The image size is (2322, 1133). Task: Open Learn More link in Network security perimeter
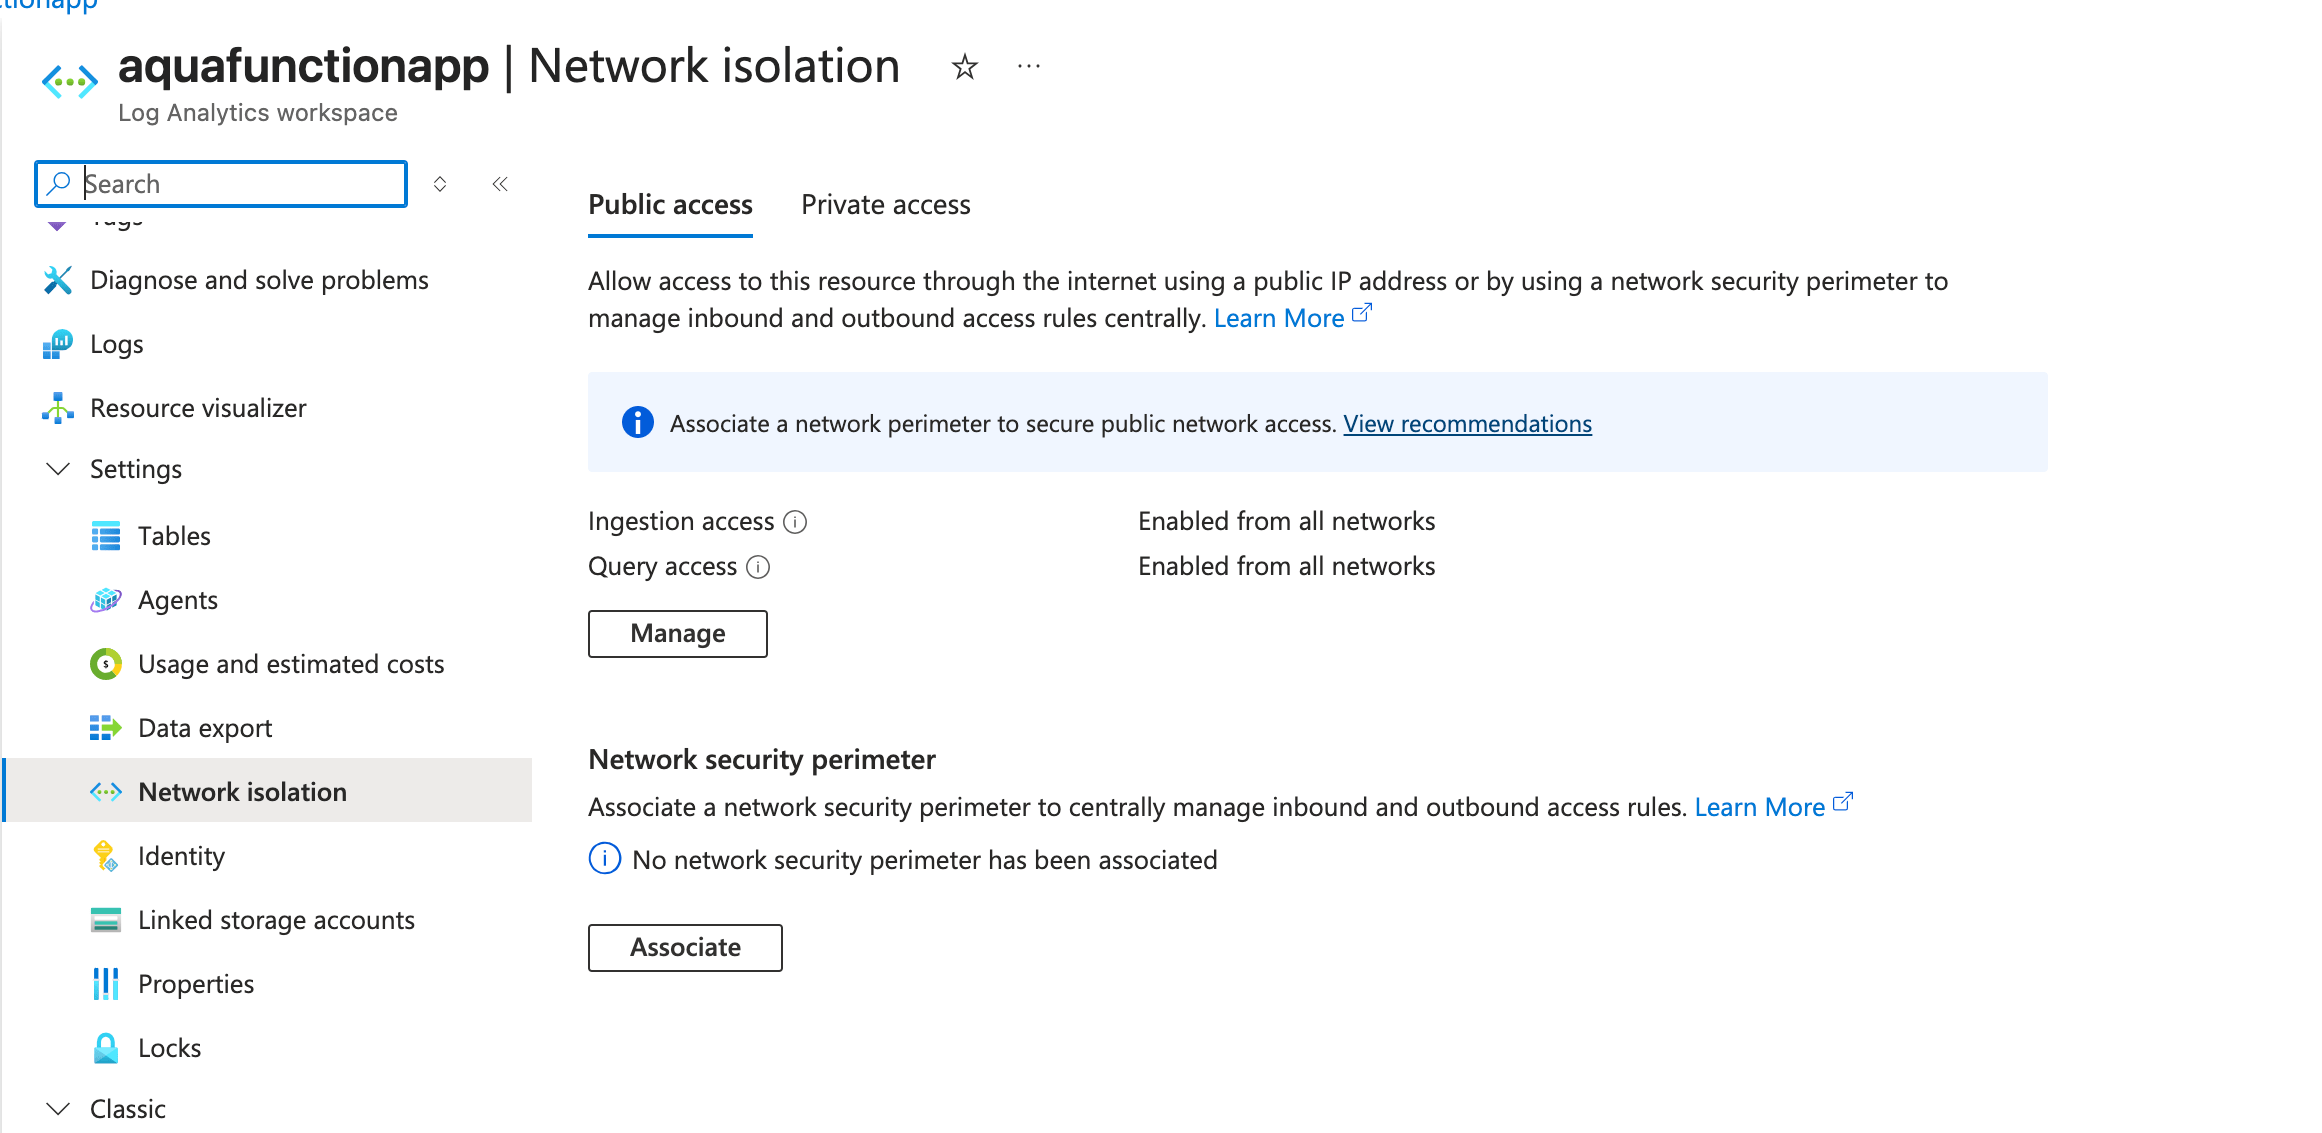[1773, 807]
